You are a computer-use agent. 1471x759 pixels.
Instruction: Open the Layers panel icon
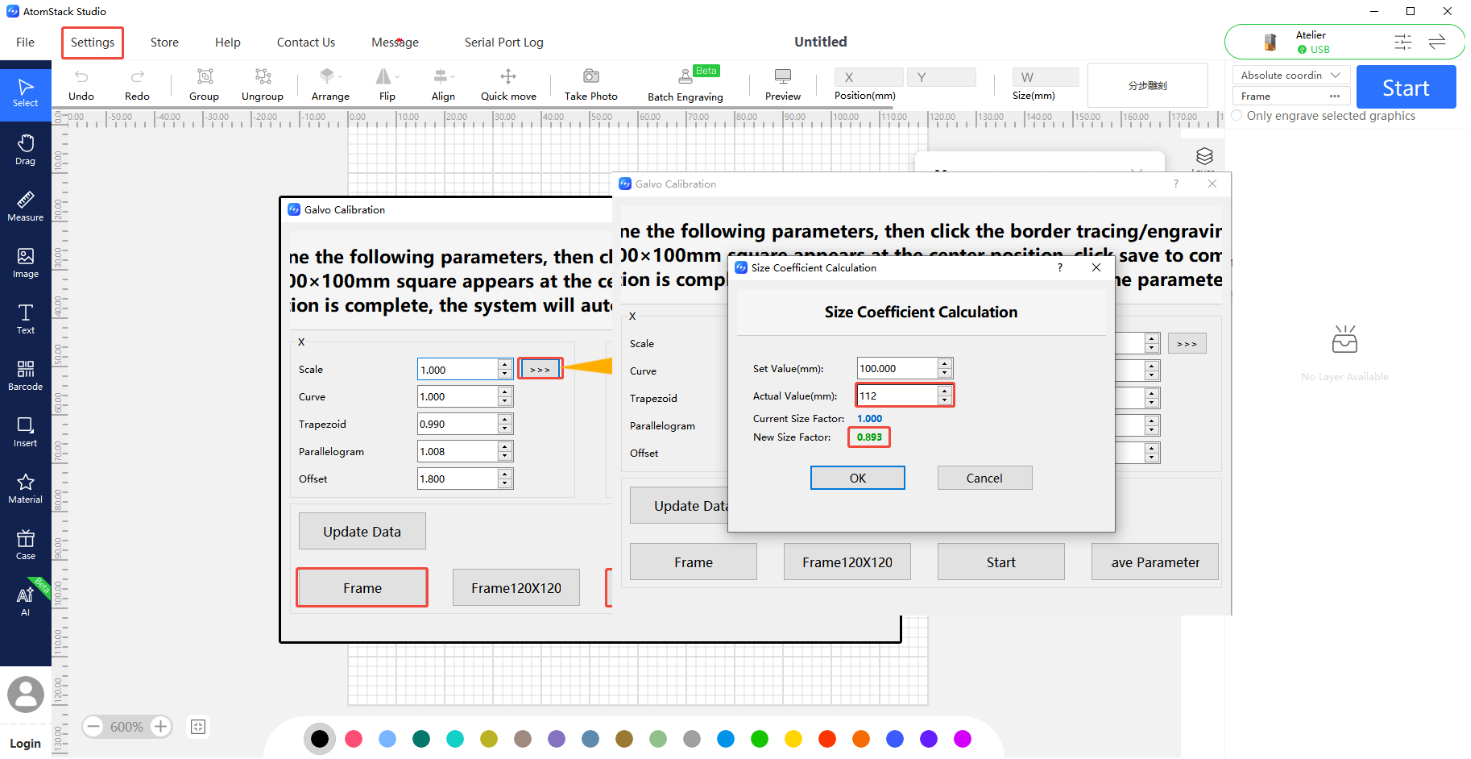pos(1204,157)
